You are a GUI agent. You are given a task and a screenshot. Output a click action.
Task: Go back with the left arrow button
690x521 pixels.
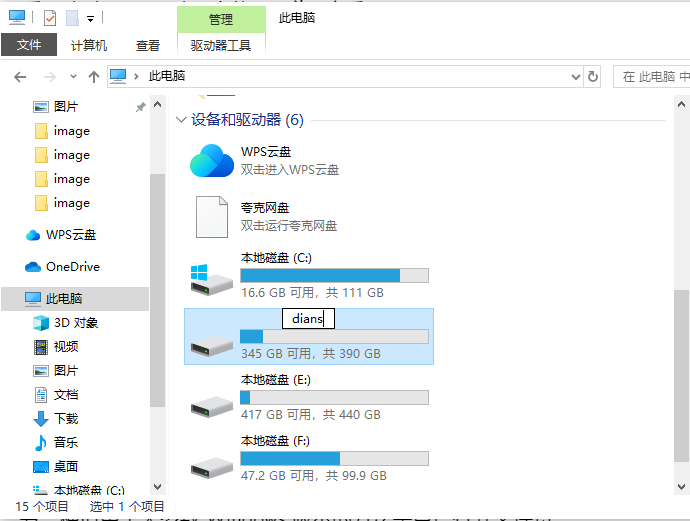[20, 77]
